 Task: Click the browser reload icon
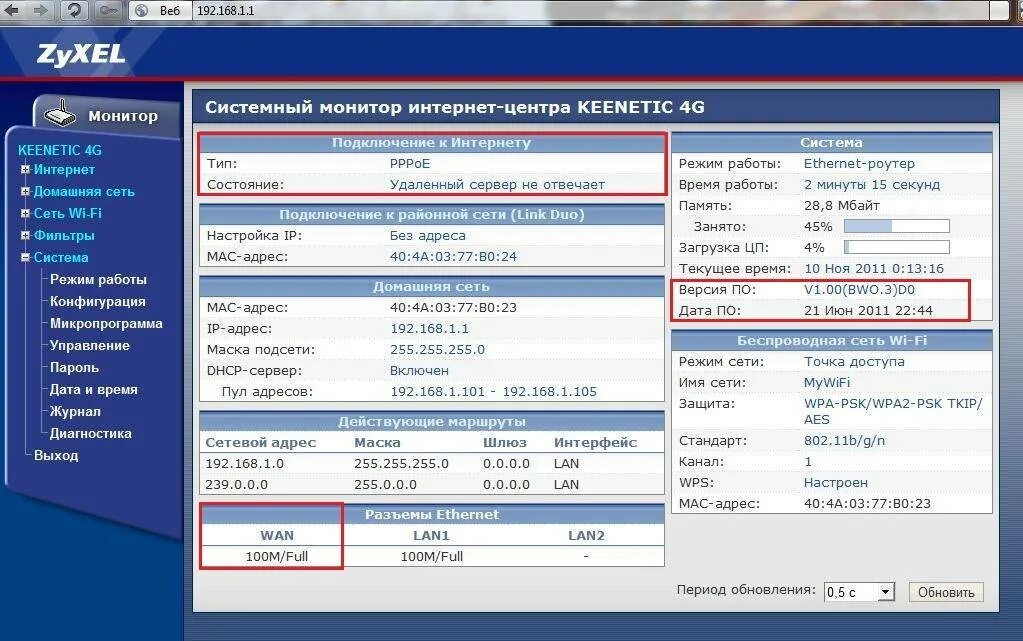pos(74,10)
